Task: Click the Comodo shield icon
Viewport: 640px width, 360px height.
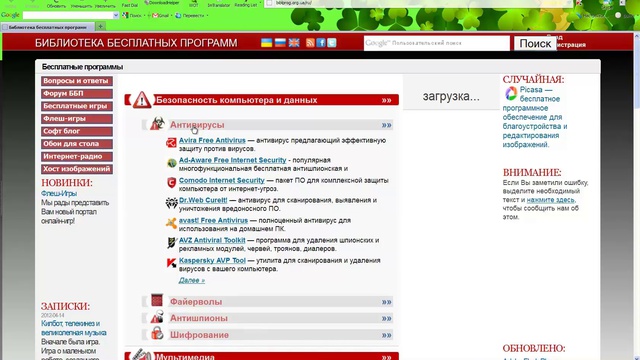Action: [x=171, y=182]
